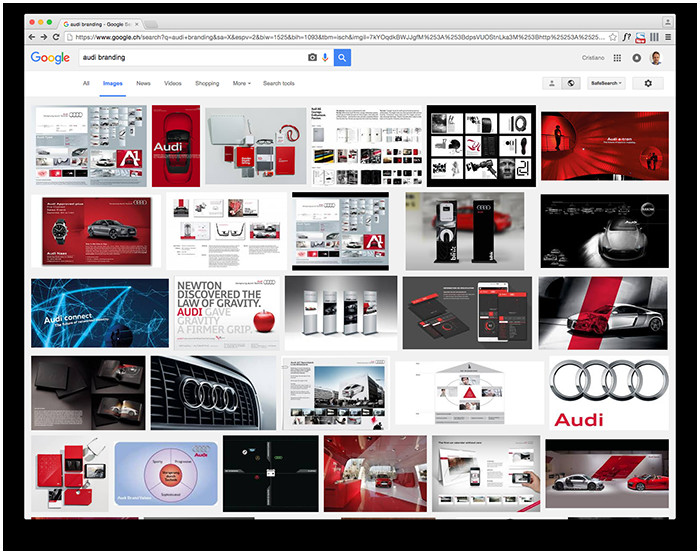Switch to the All results tab
Viewport: 700px width, 554px height.
tap(86, 83)
